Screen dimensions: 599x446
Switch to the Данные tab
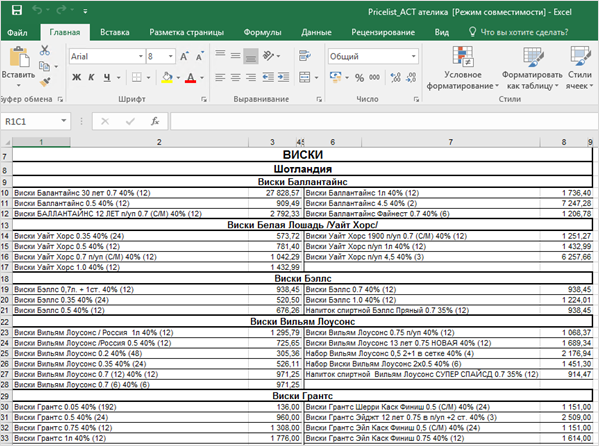[316, 32]
